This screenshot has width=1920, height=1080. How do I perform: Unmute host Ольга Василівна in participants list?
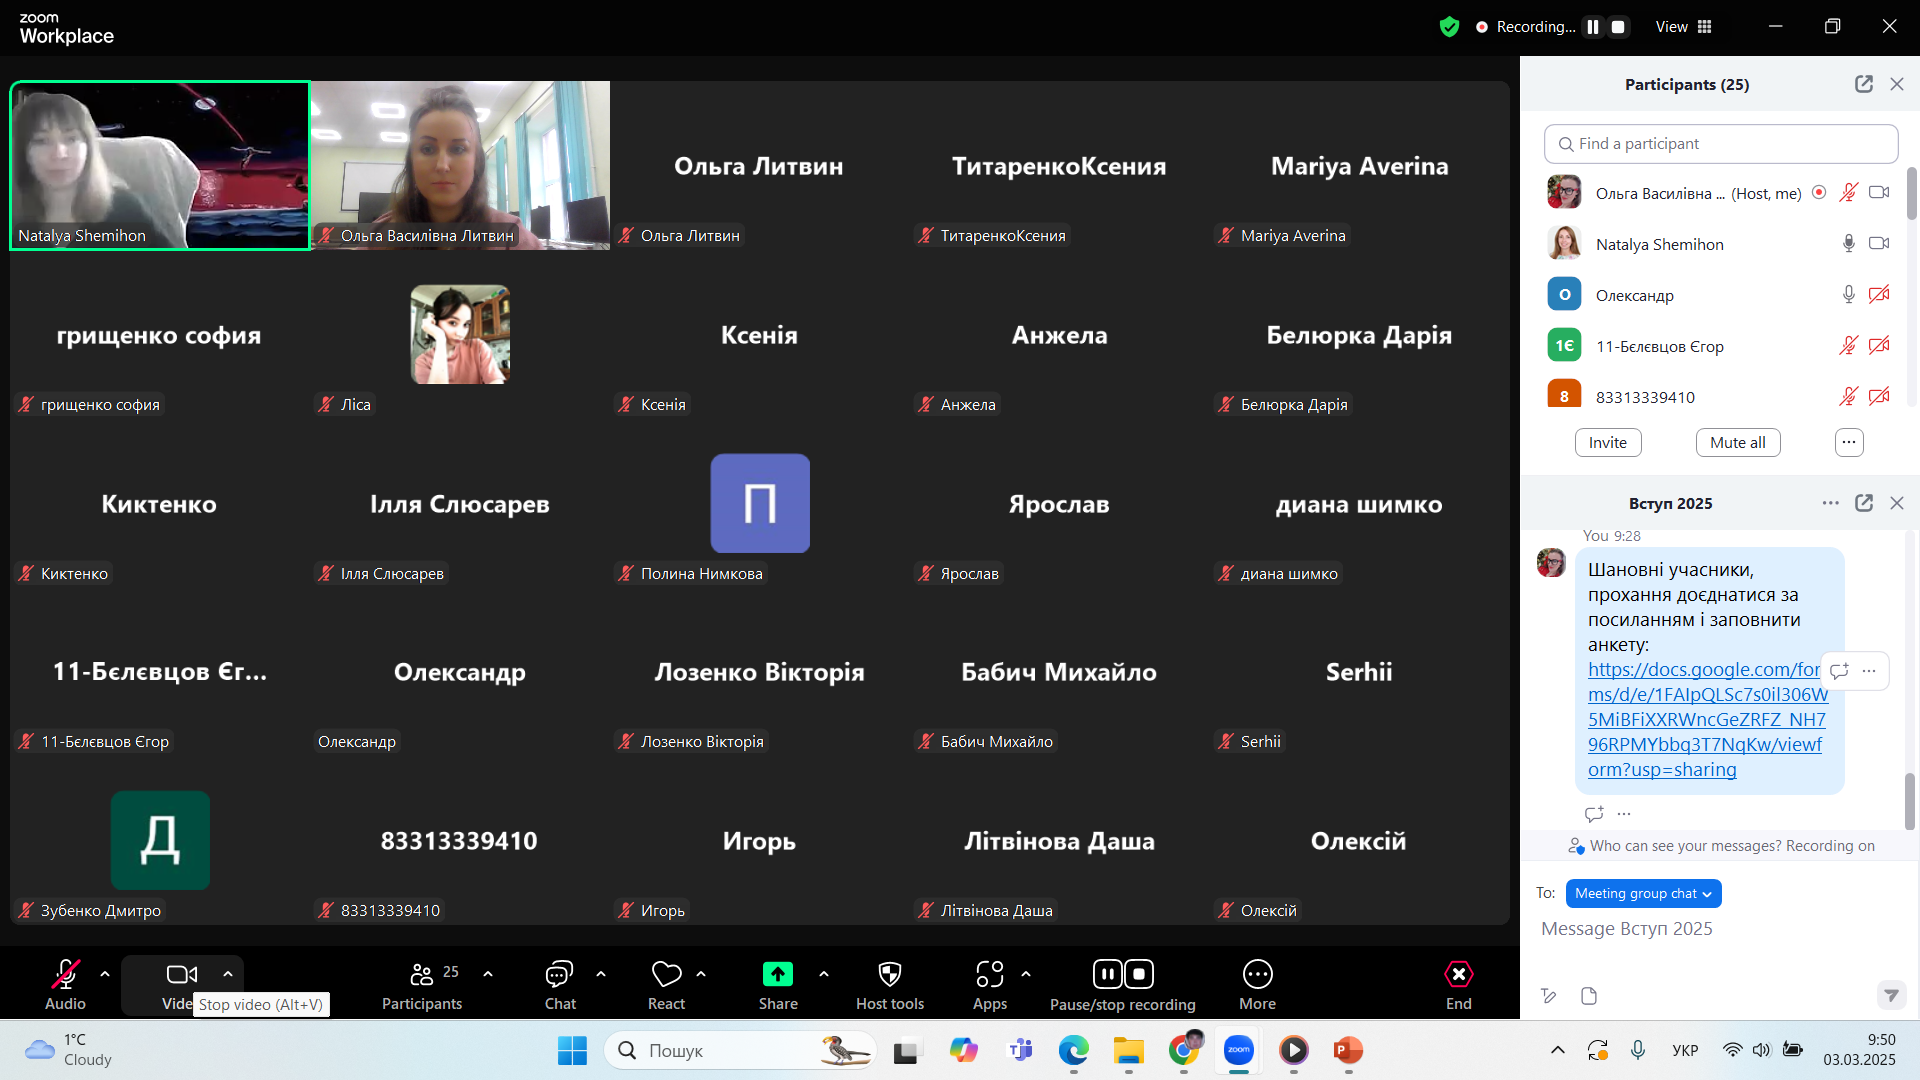(x=1848, y=192)
